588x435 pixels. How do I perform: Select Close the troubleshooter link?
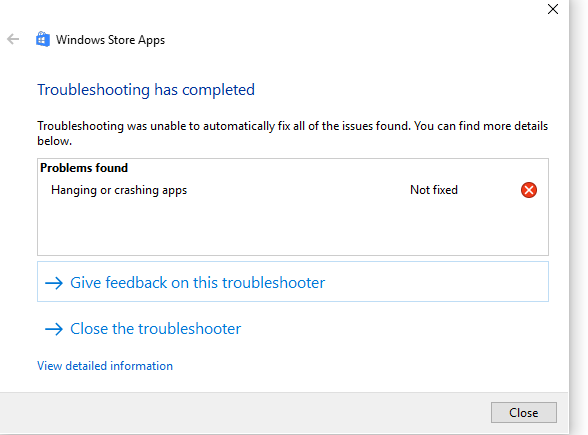pyautogui.click(x=142, y=329)
